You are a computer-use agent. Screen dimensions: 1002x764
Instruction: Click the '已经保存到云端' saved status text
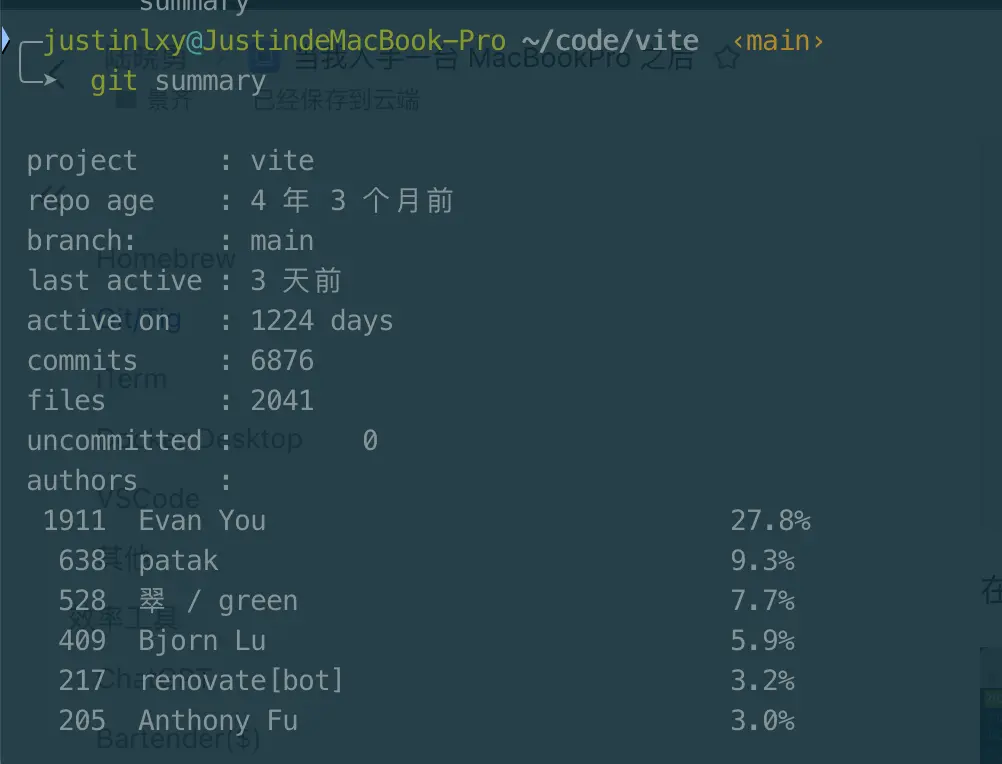tap(336, 100)
